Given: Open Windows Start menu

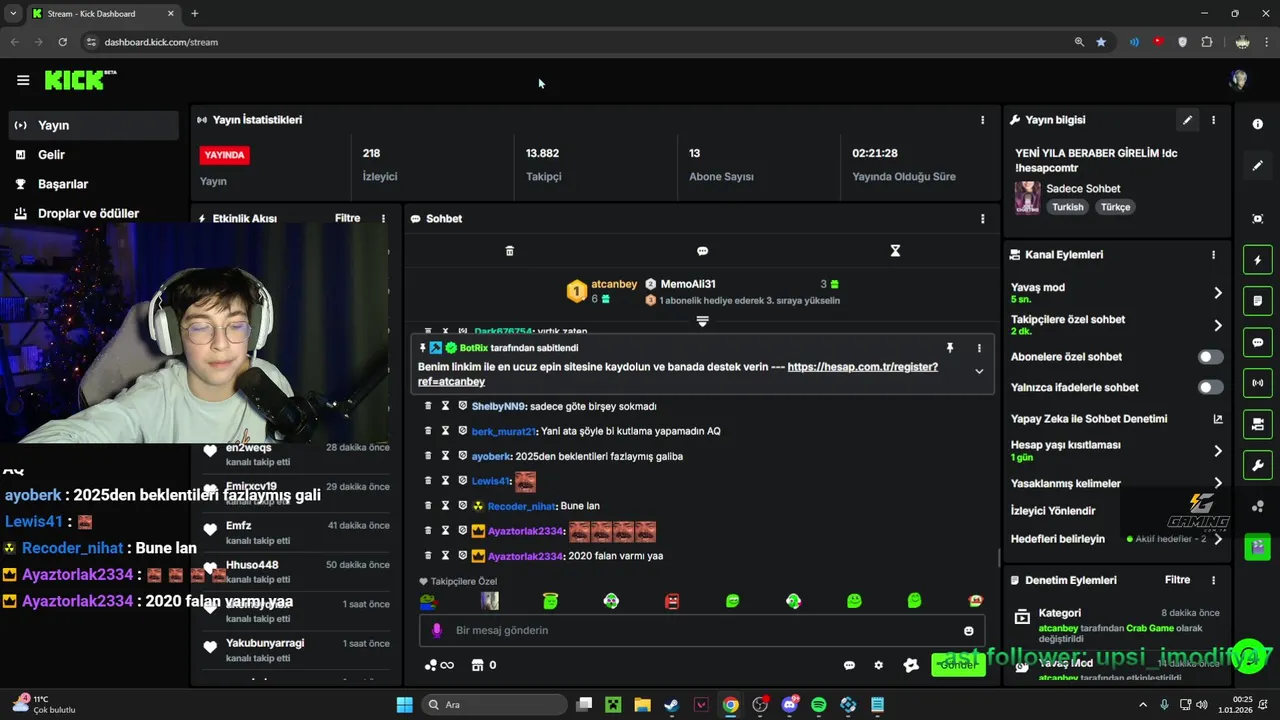Looking at the screenshot, I should pyautogui.click(x=404, y=705).
